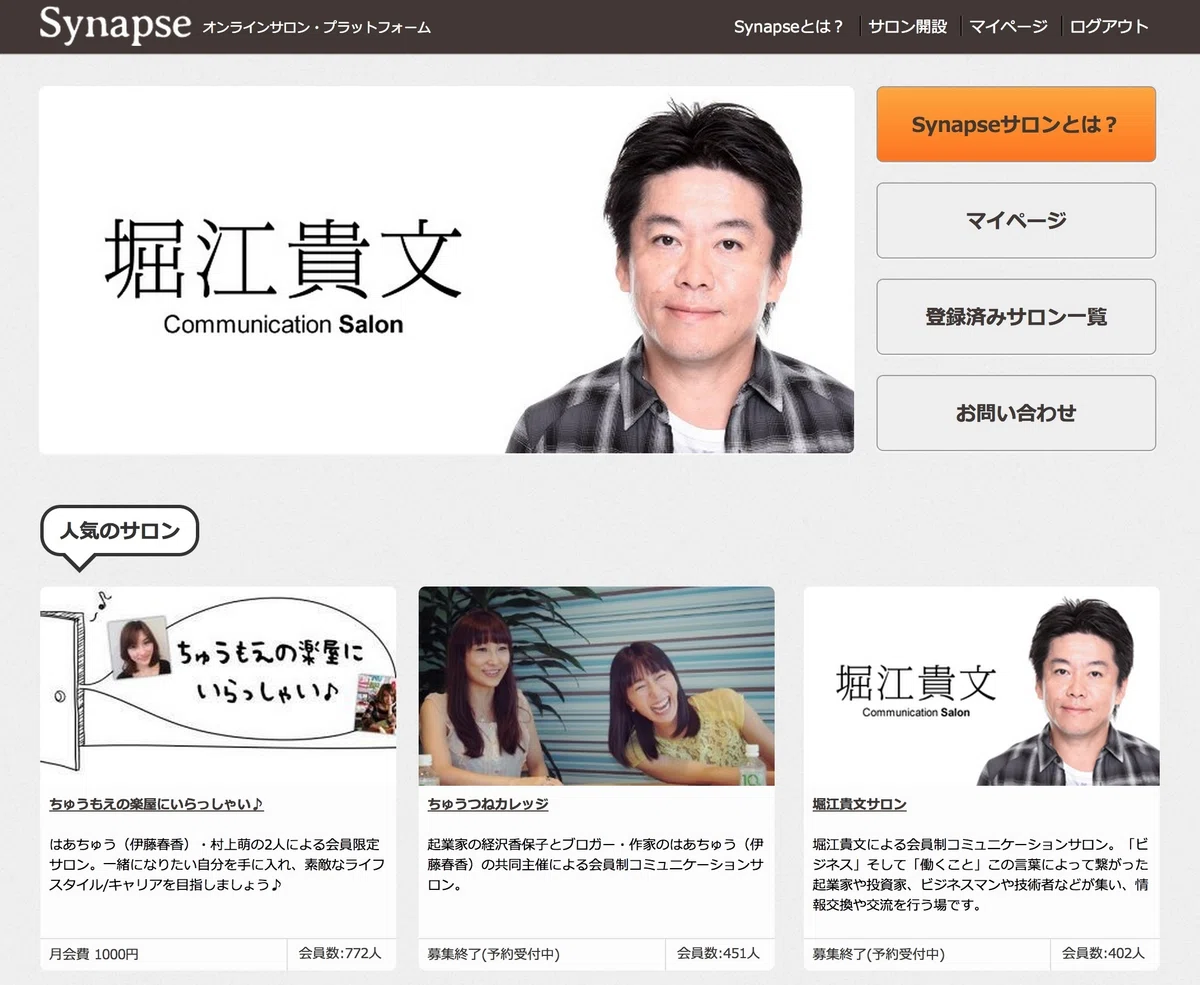Click the 会員数:772人 text
The height and width of the screenshot is (985, 1200).
[x=340, y=953]
